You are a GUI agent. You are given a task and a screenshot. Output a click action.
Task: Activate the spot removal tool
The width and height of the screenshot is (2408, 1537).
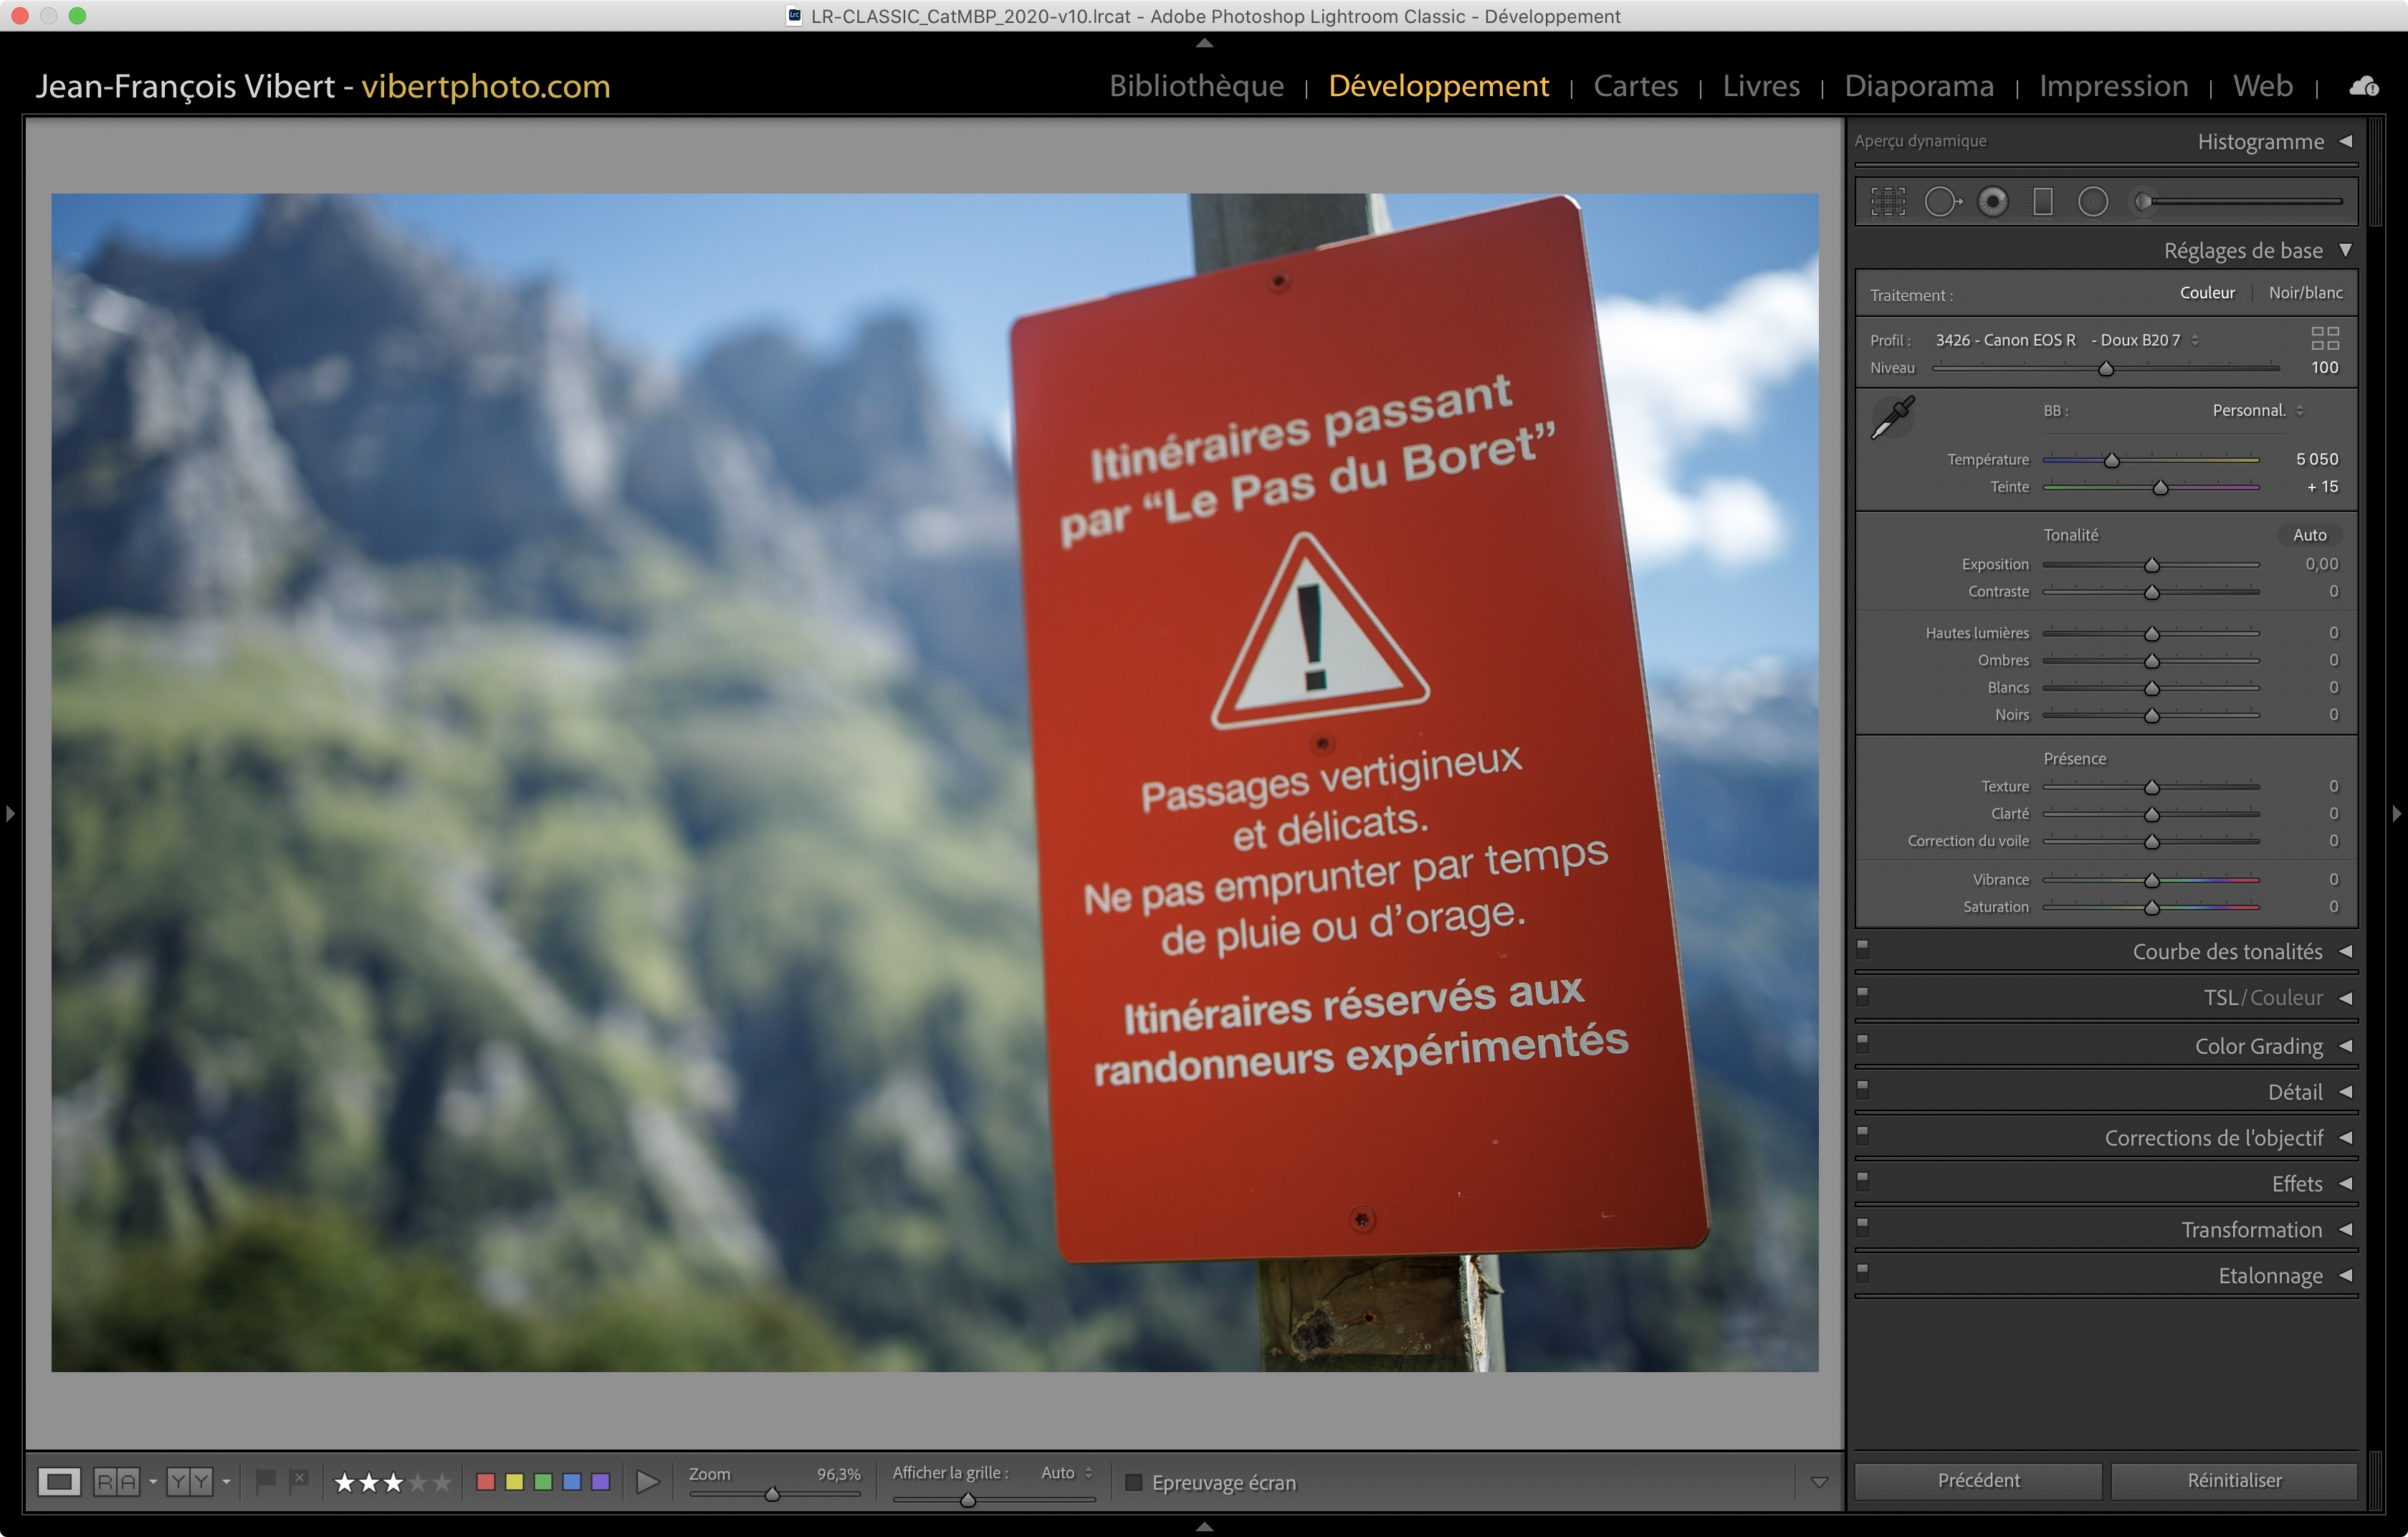pos(1941,202)
